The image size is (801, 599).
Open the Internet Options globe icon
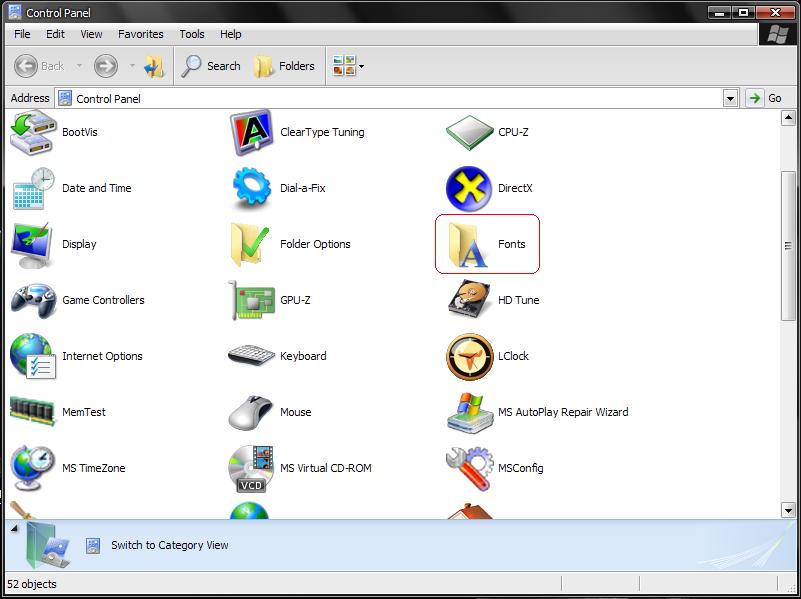click(x=32, y=356)
